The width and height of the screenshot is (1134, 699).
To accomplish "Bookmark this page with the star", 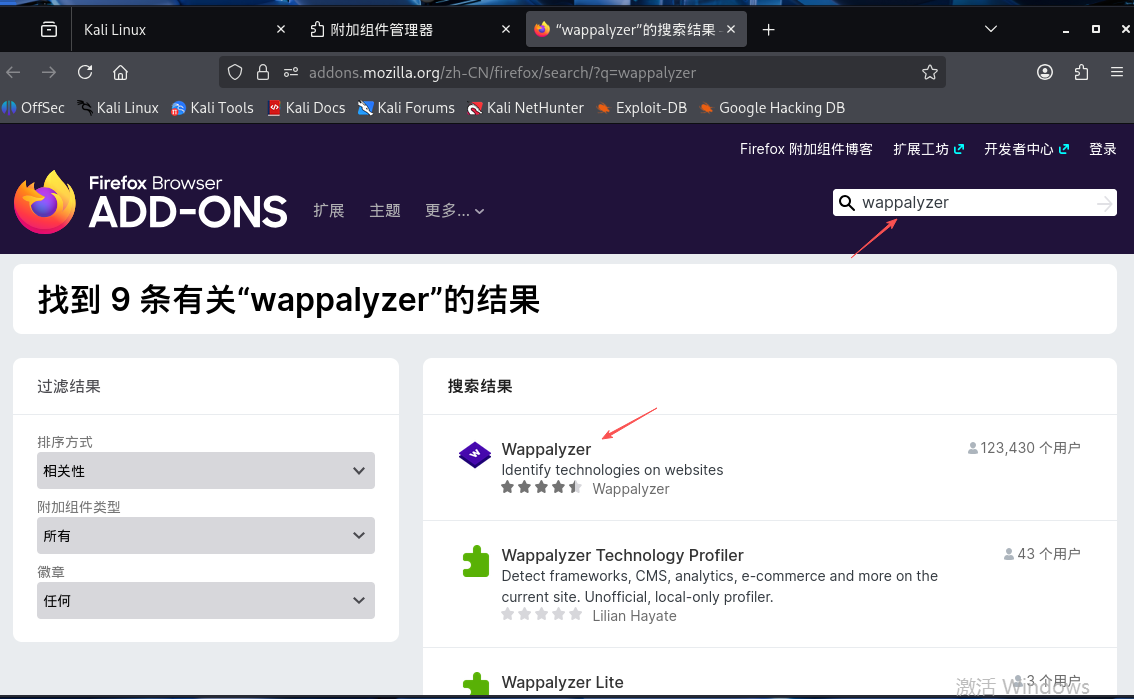I will [x=929, y=72].
